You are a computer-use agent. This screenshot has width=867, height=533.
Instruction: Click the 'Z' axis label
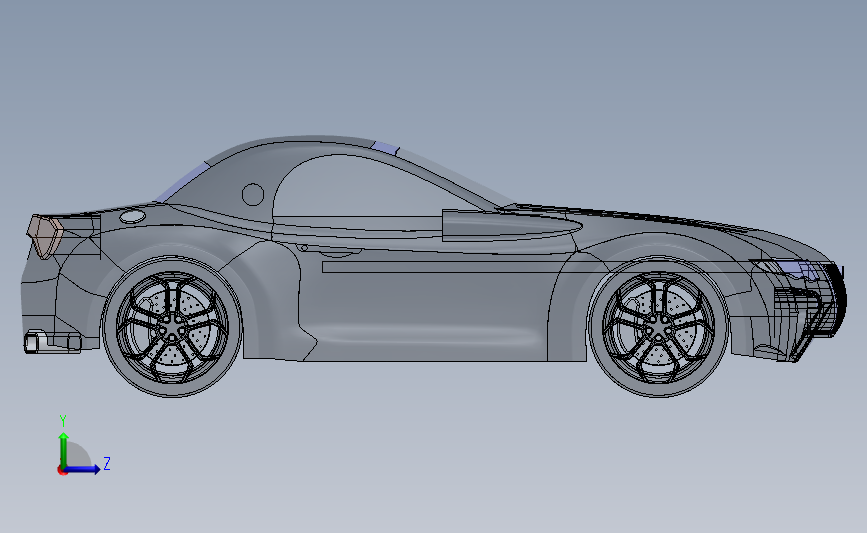[x=107, y=463]
